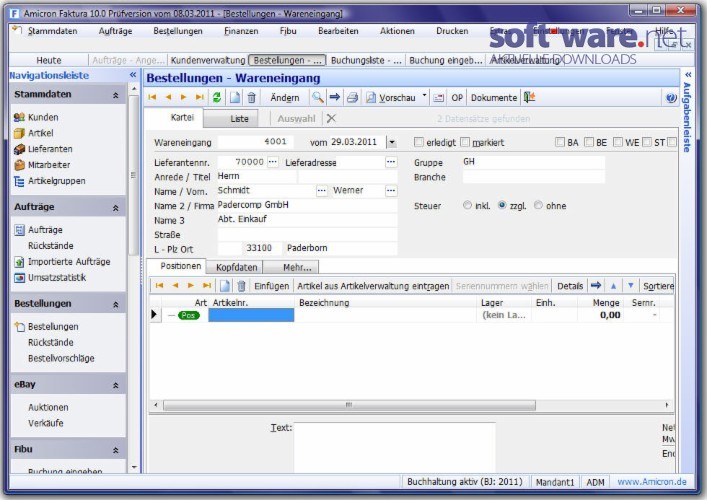Go to first record in main toolbar
707x500 pixels.
(x=152, y=97)
